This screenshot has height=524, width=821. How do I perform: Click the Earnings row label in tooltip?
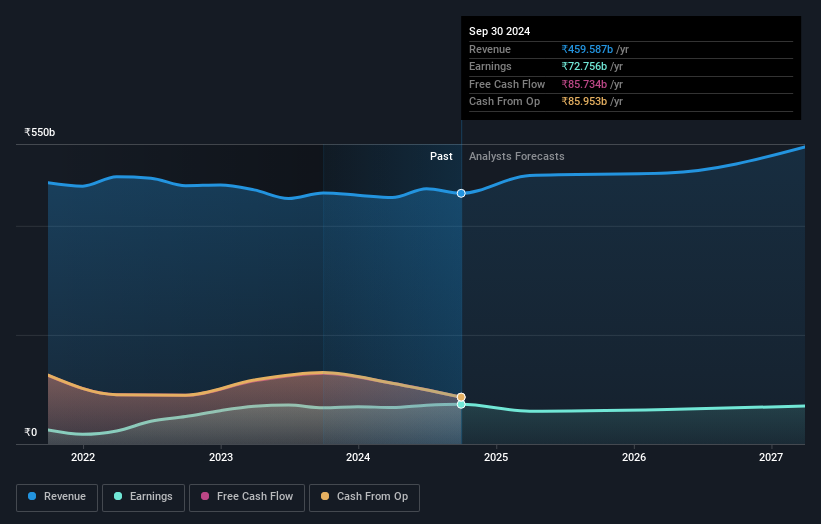490,66
